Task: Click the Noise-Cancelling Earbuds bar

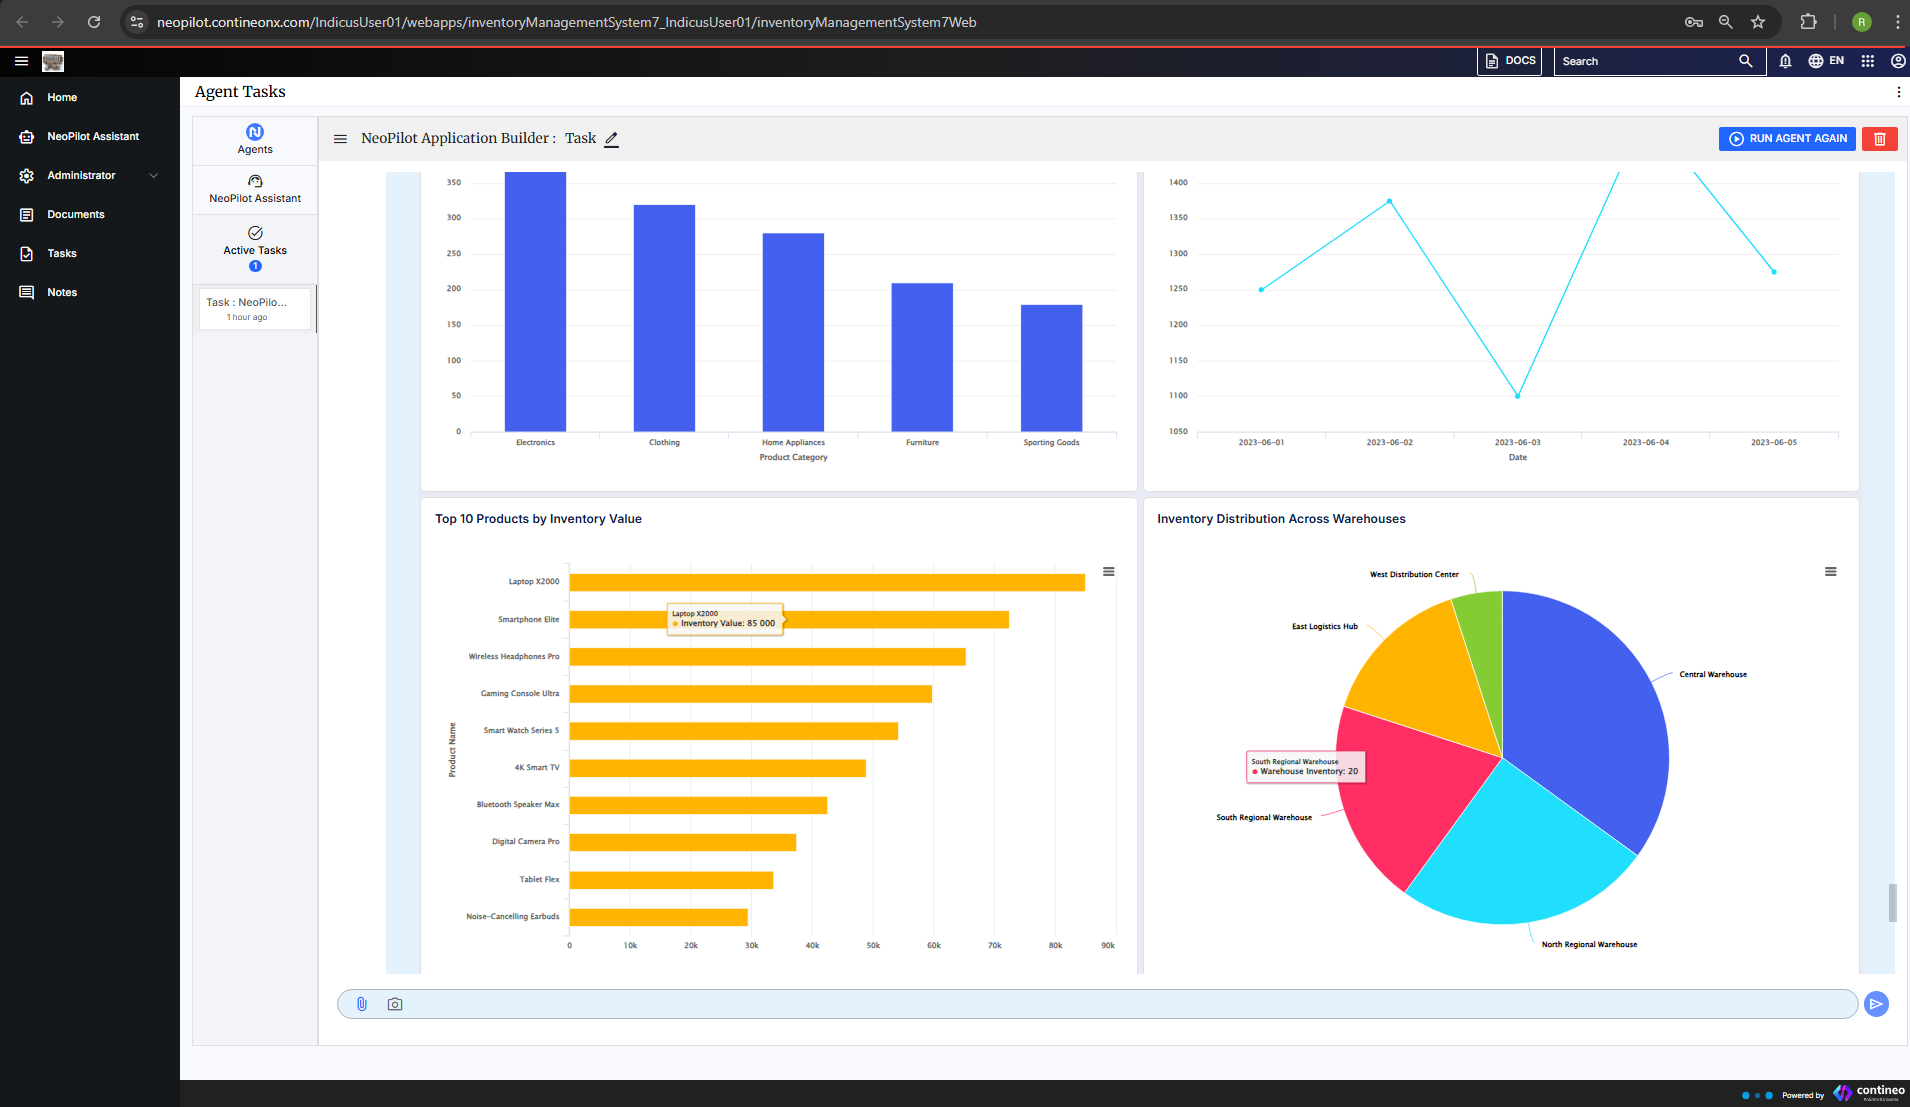Action: coord(659,917)
